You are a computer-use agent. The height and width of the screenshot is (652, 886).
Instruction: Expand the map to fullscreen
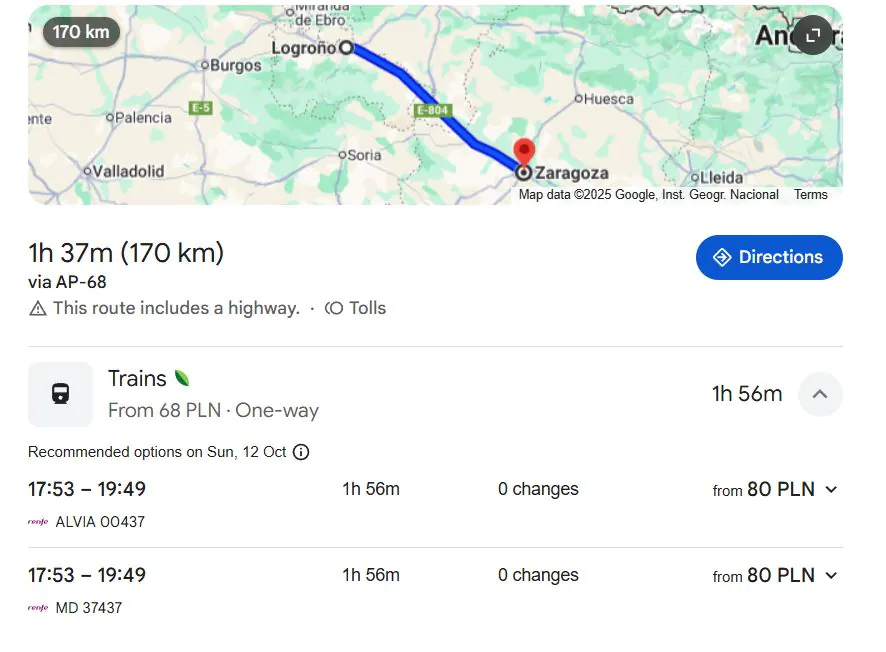(x=813, y=36)
